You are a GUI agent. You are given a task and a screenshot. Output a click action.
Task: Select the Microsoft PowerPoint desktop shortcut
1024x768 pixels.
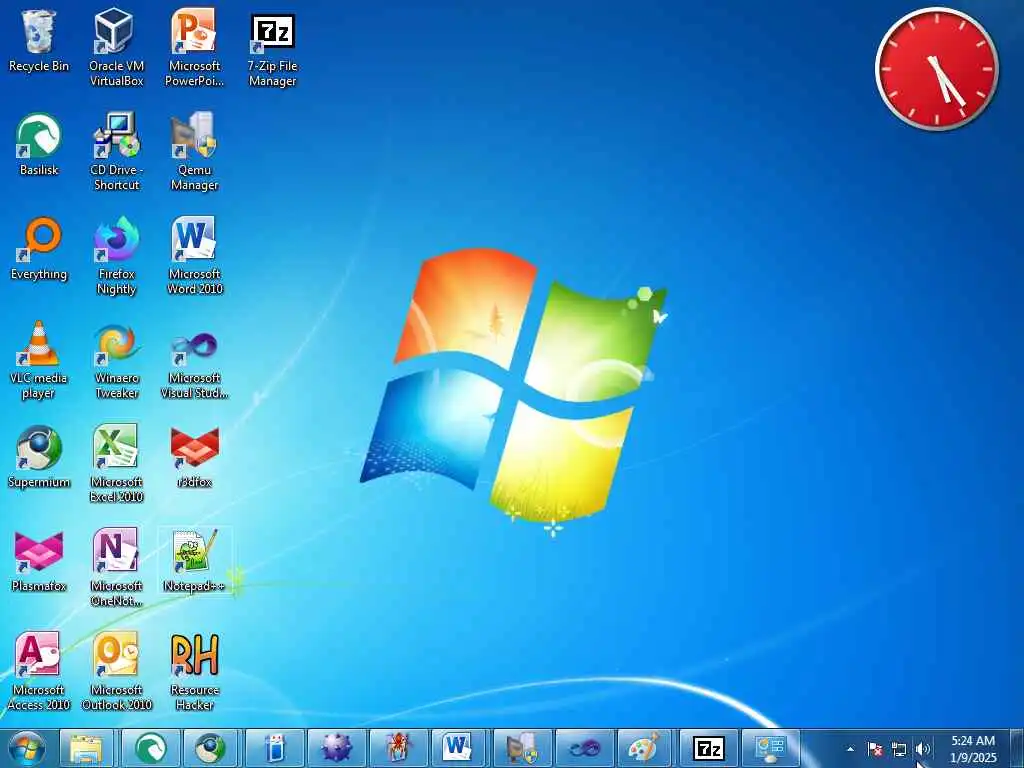tap(194, 47)
